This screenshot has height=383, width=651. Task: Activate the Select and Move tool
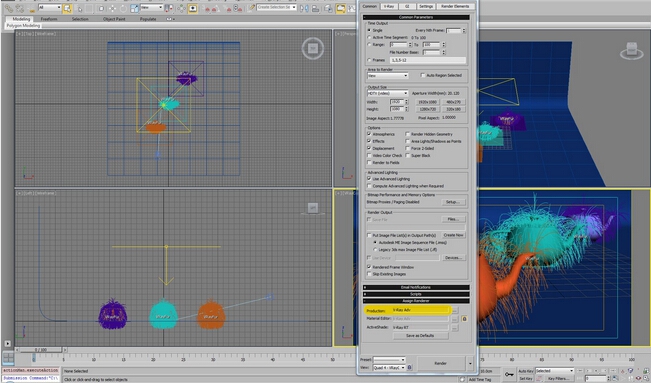[113, 8]
